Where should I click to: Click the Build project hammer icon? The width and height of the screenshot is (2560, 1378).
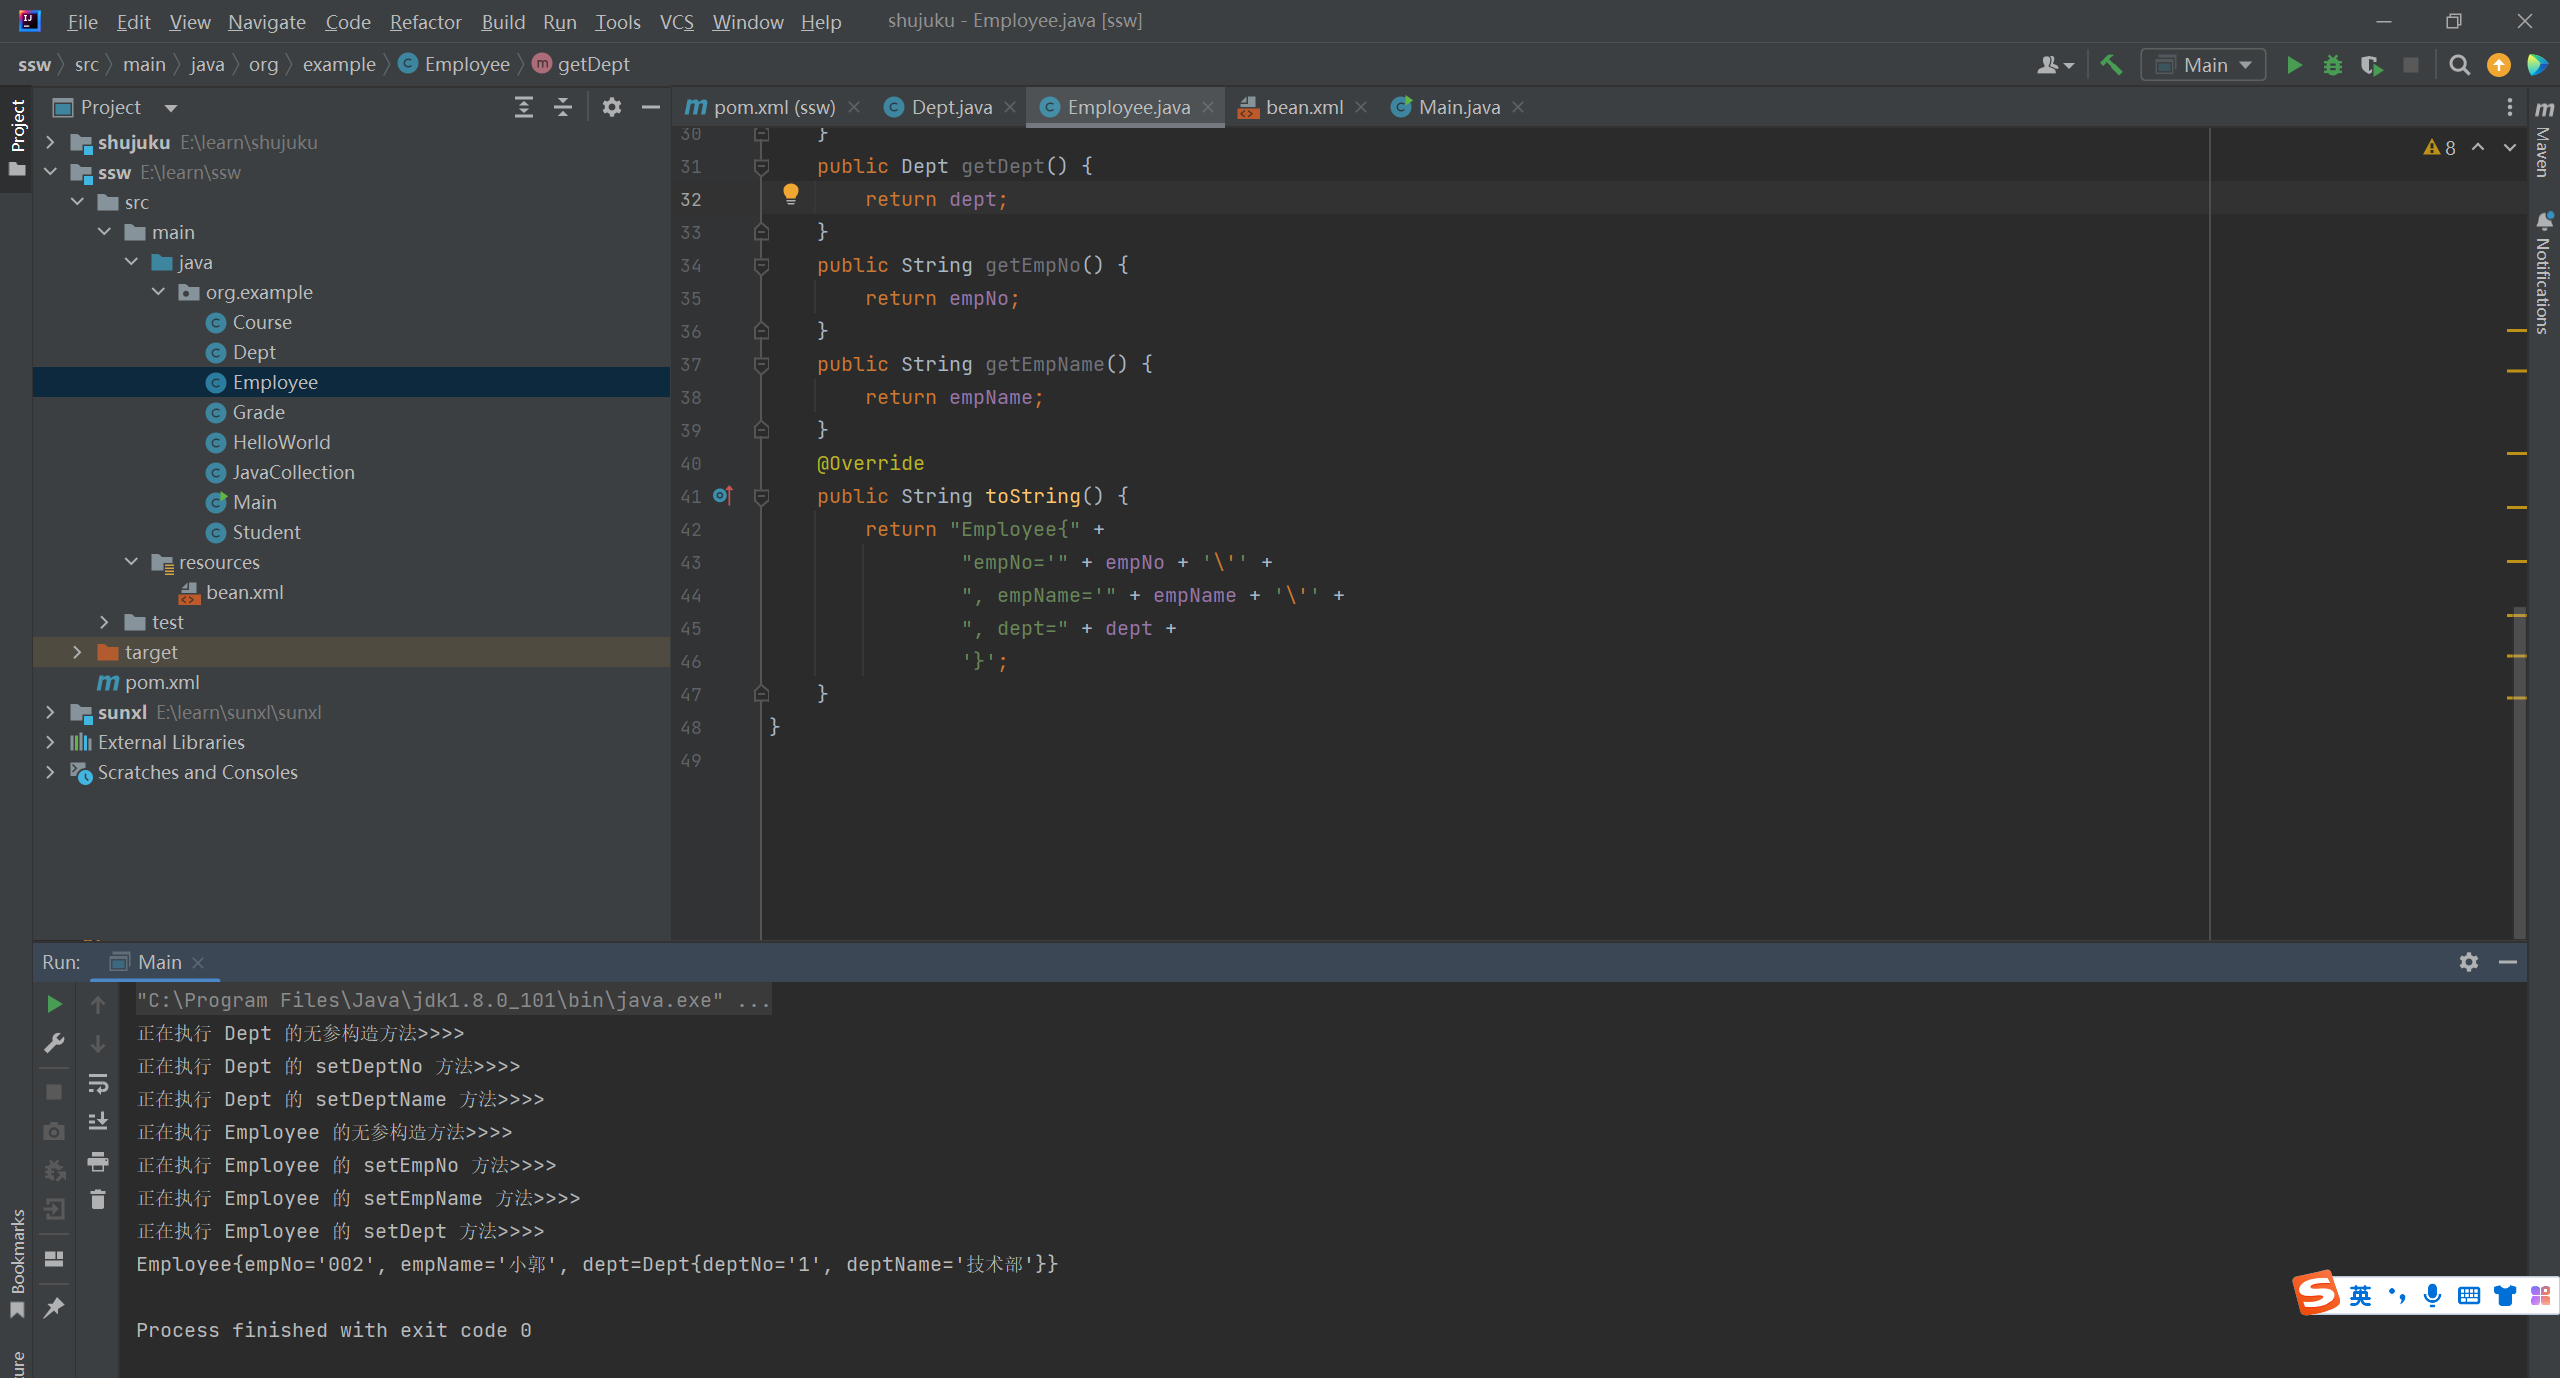tap(2111, 65)
